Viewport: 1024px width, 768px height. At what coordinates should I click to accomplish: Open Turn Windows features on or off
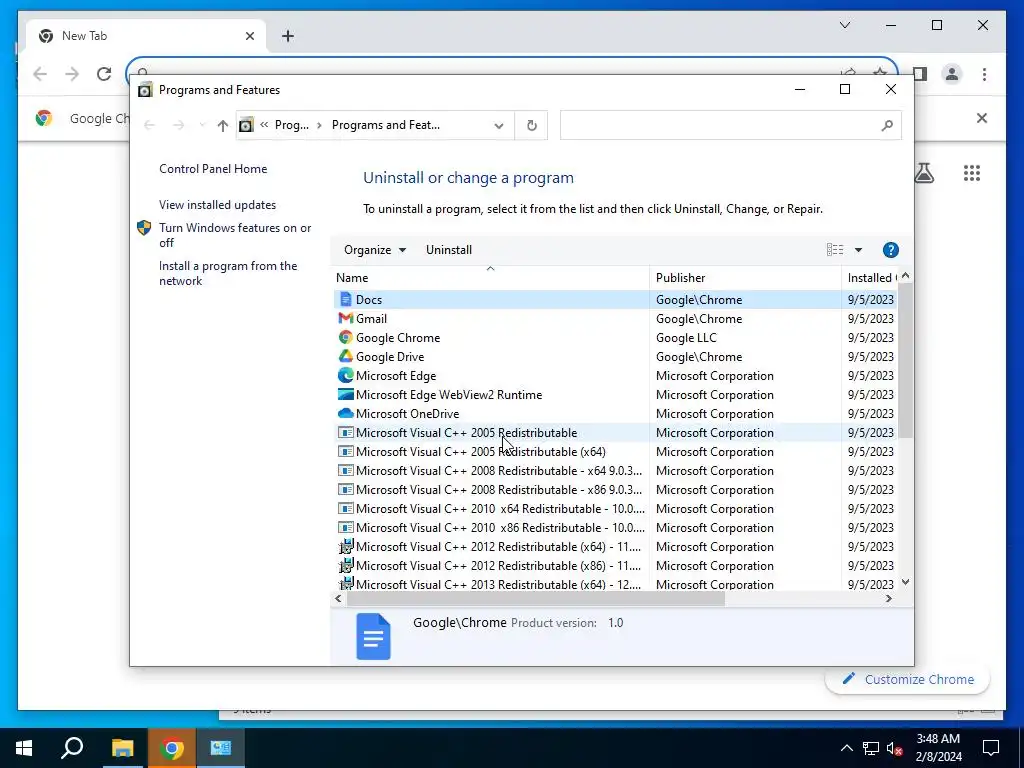(234, 235)
